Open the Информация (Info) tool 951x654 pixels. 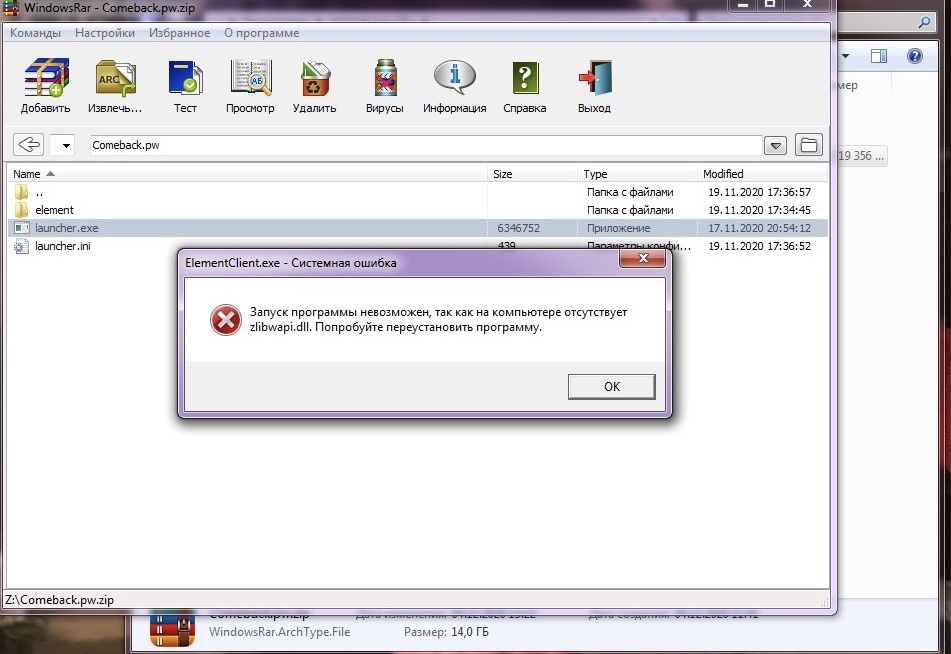[x=454, y=79]
